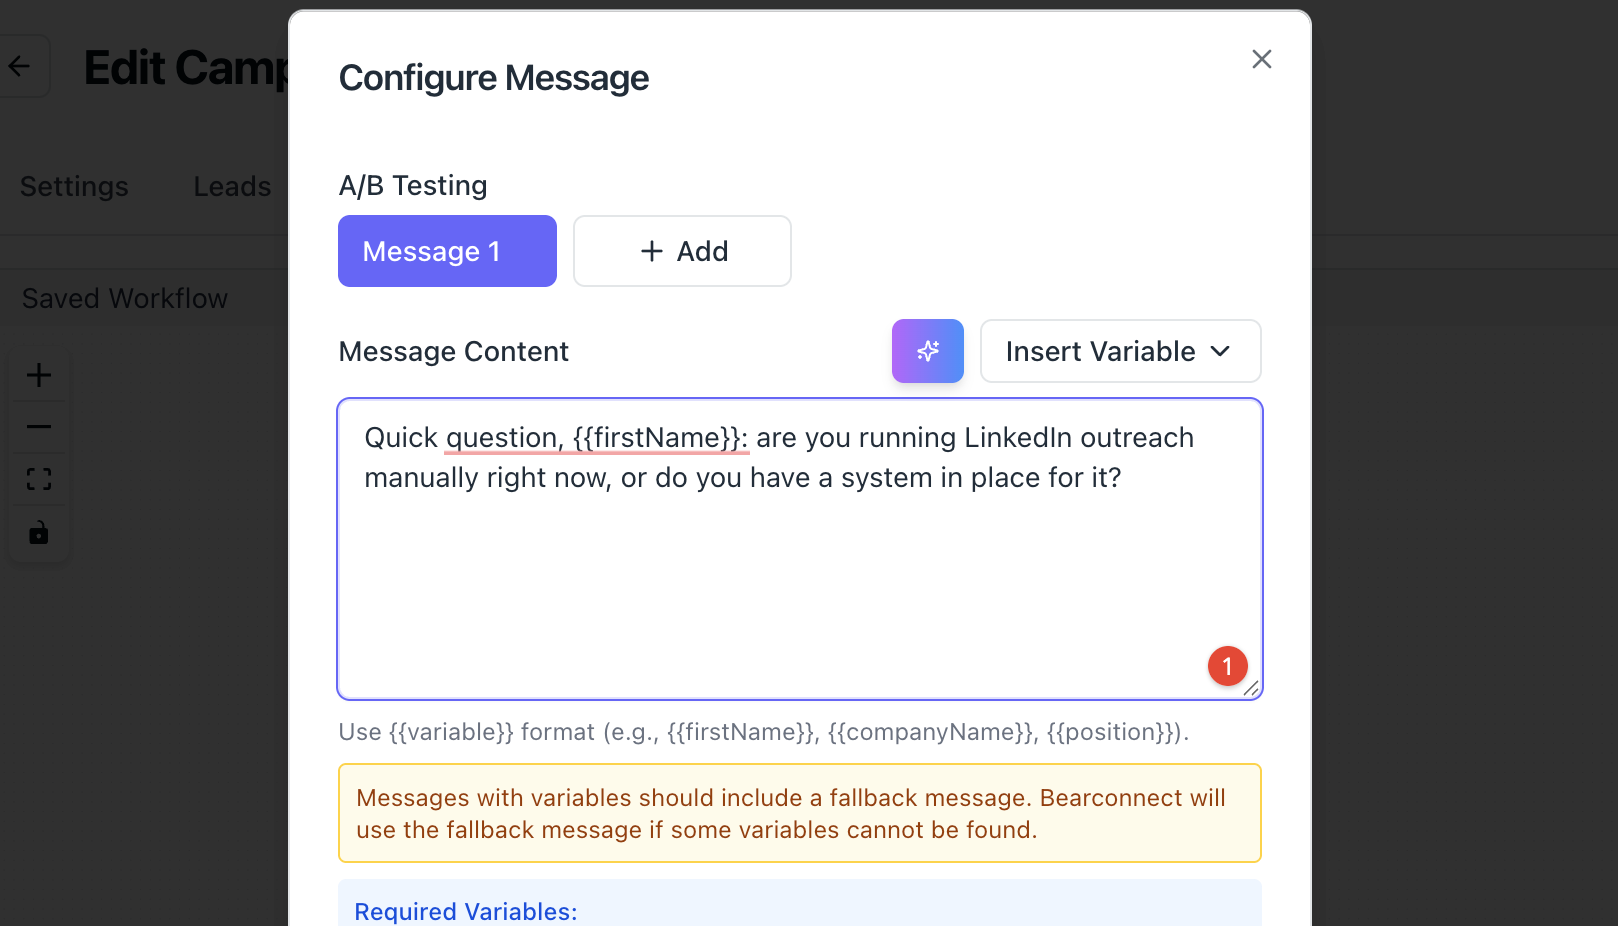Add a new A/B message variant

[x=682, y=251]
